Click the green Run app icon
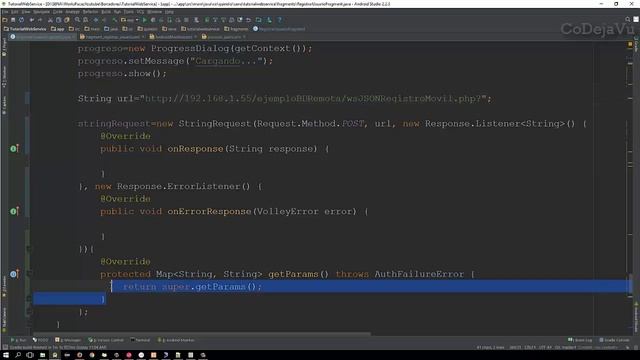This screenshot has height=360, width=640. coord(144,20)
